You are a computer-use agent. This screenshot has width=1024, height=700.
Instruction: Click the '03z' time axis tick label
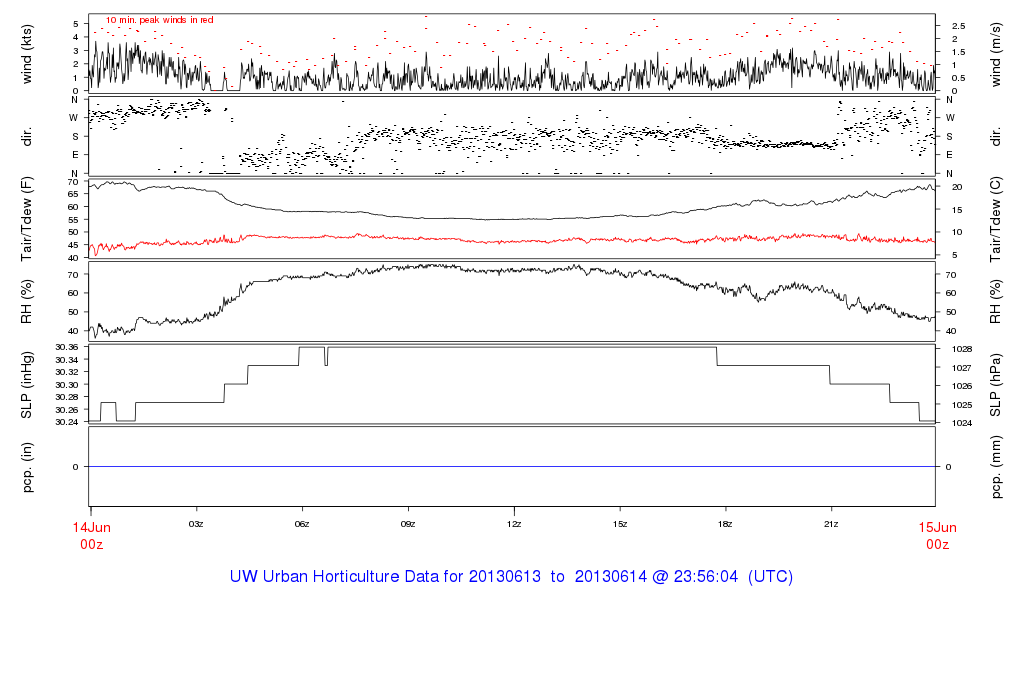click(196, 524)
